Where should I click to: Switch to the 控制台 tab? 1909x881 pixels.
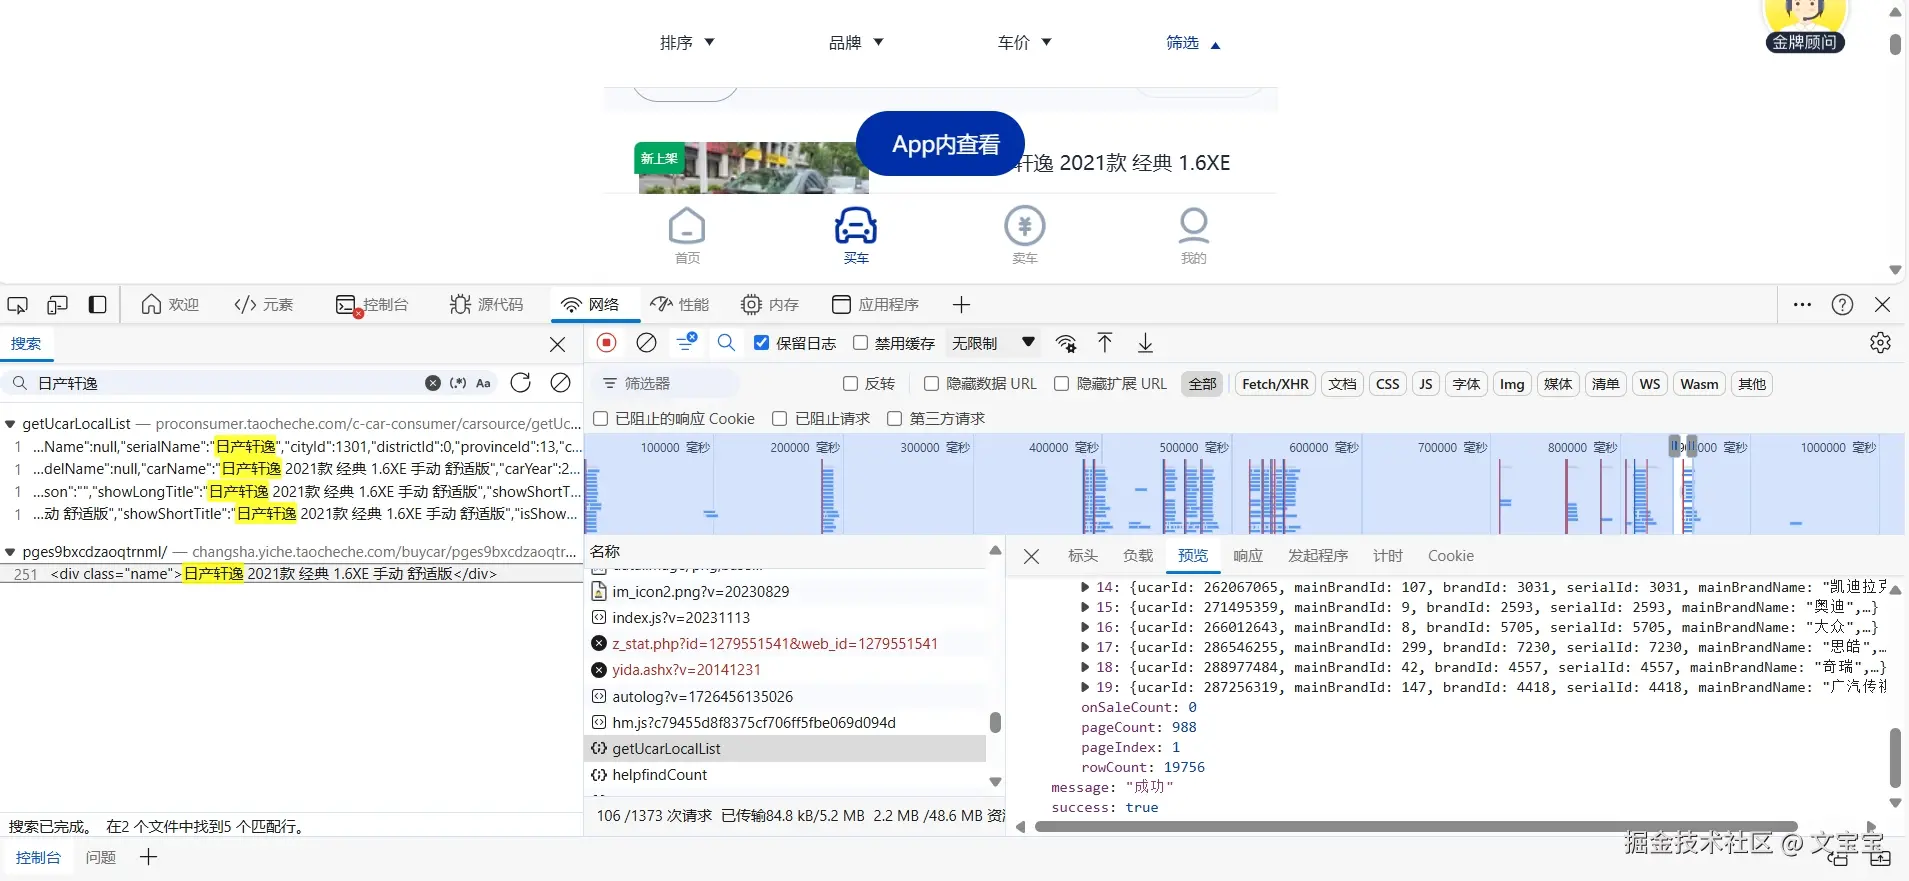pyautogui.click(x=372, y=305)
